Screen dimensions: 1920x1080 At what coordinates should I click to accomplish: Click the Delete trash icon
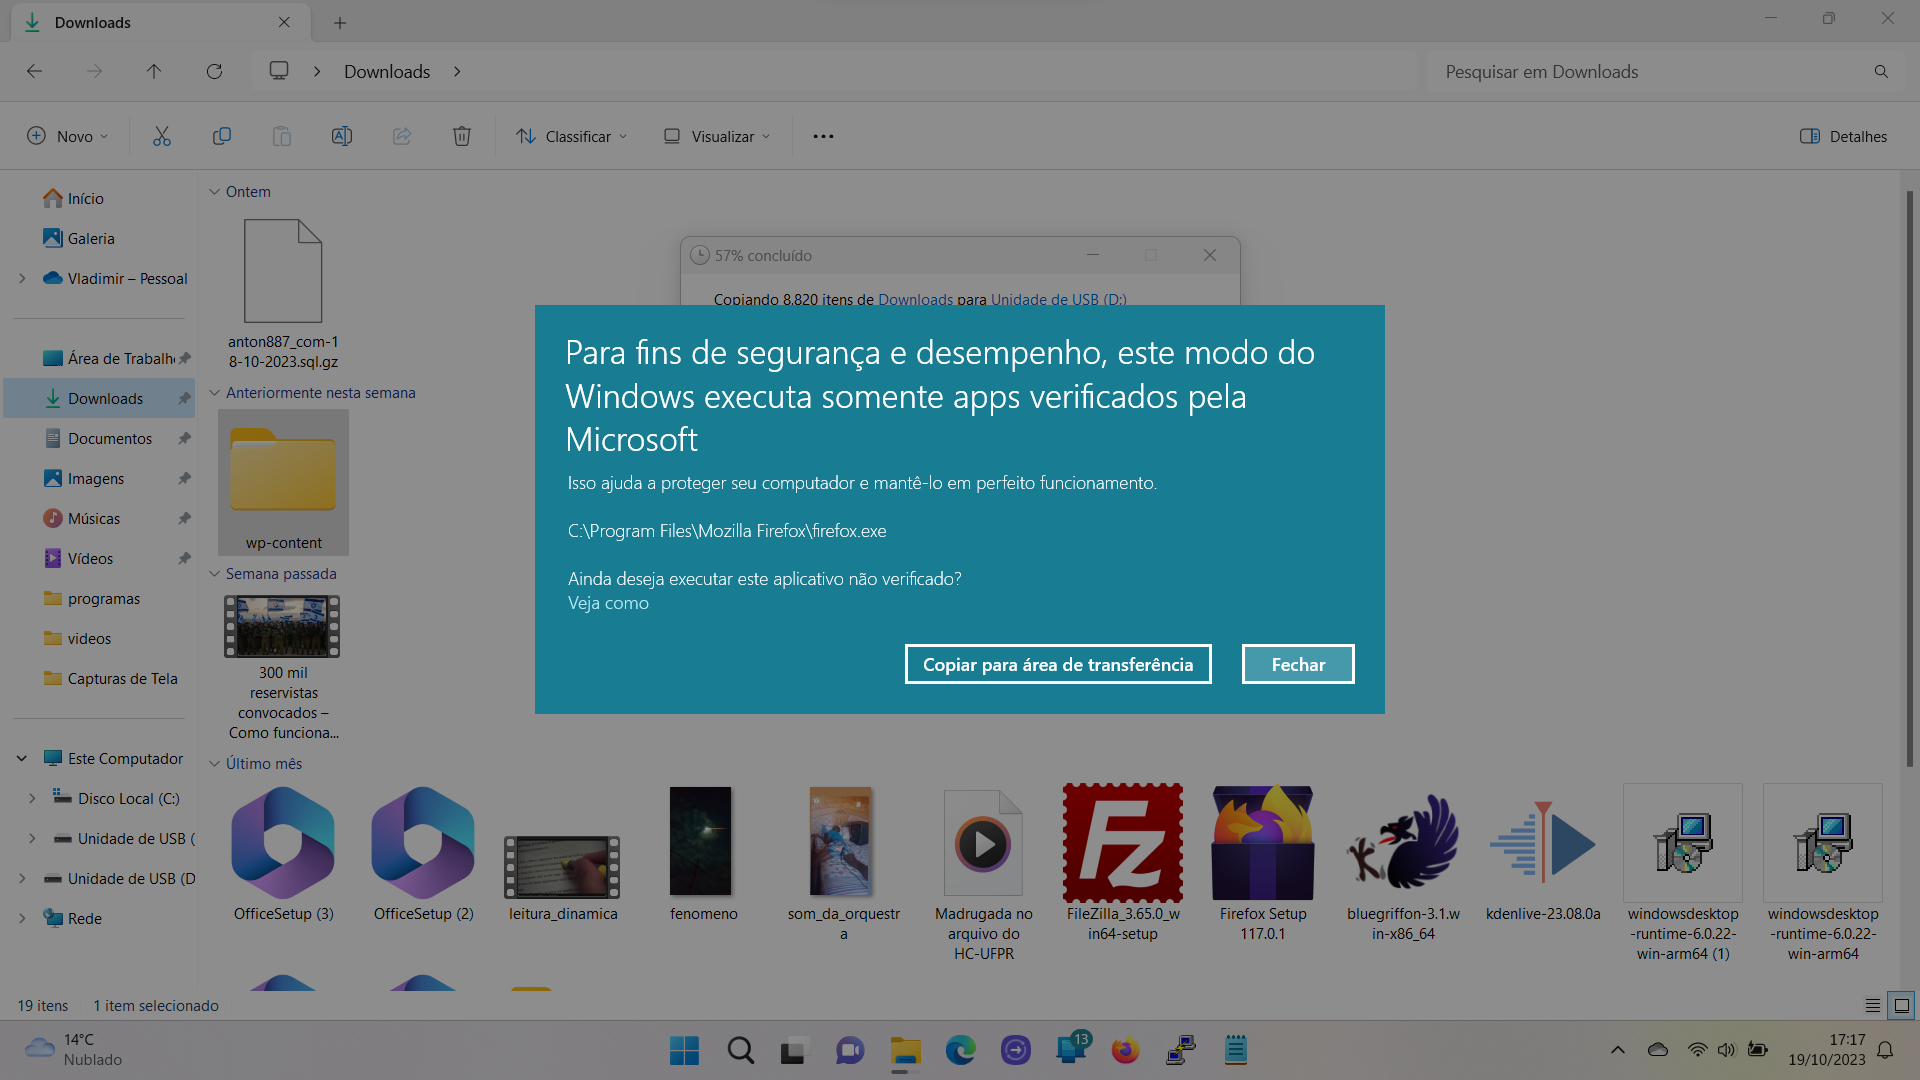462,136
